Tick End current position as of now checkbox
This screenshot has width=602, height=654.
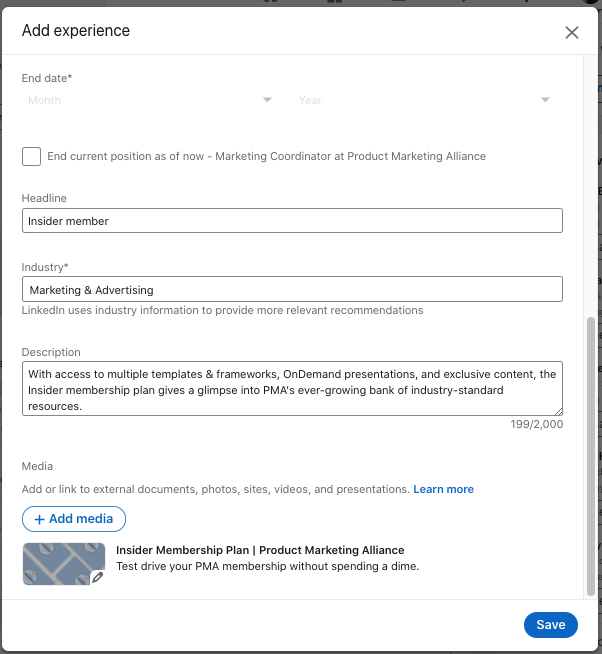click(x=31, y=156)
